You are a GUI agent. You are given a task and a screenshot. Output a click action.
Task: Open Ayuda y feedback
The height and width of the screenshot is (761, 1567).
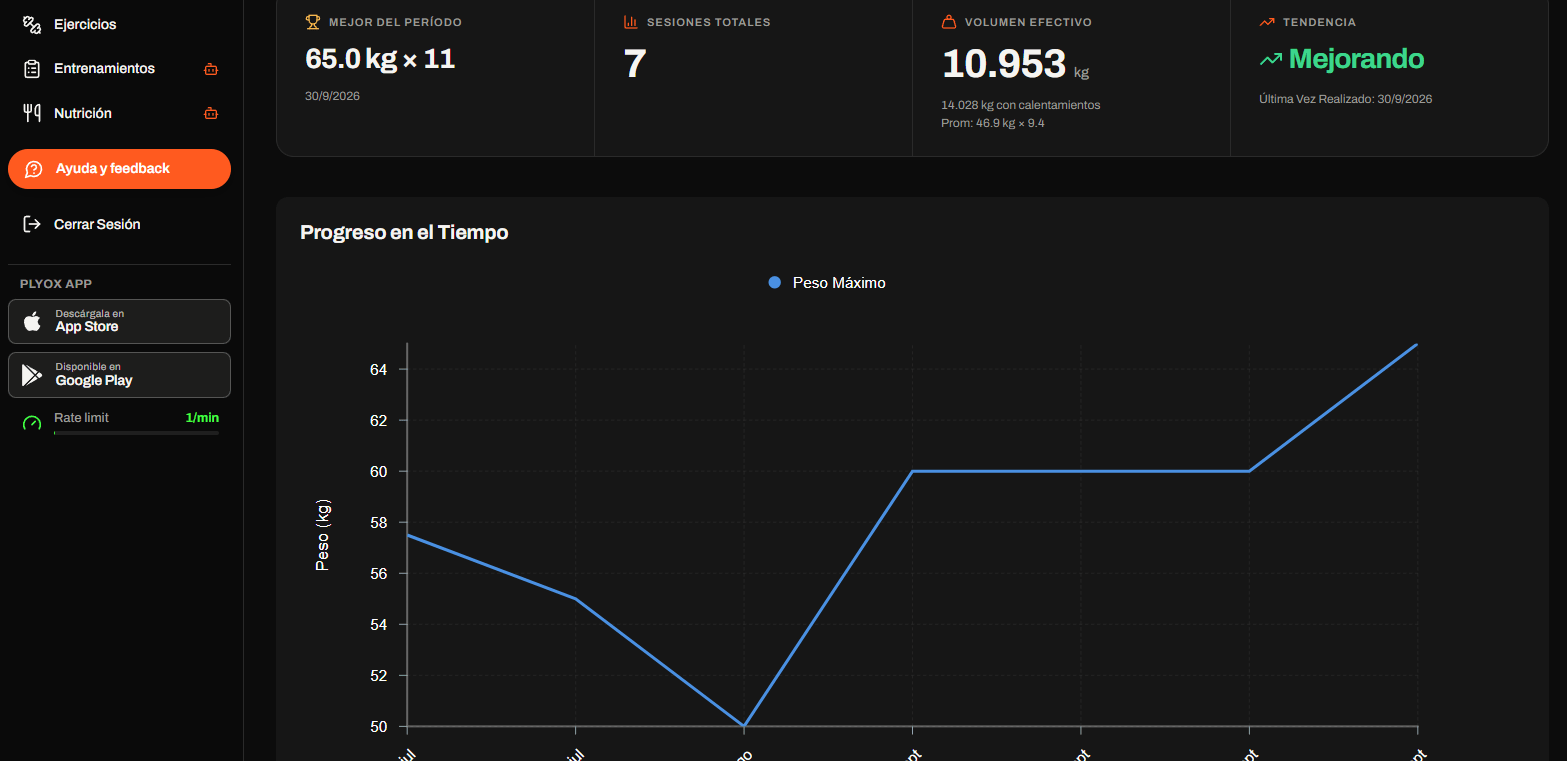tap(119, 169)
